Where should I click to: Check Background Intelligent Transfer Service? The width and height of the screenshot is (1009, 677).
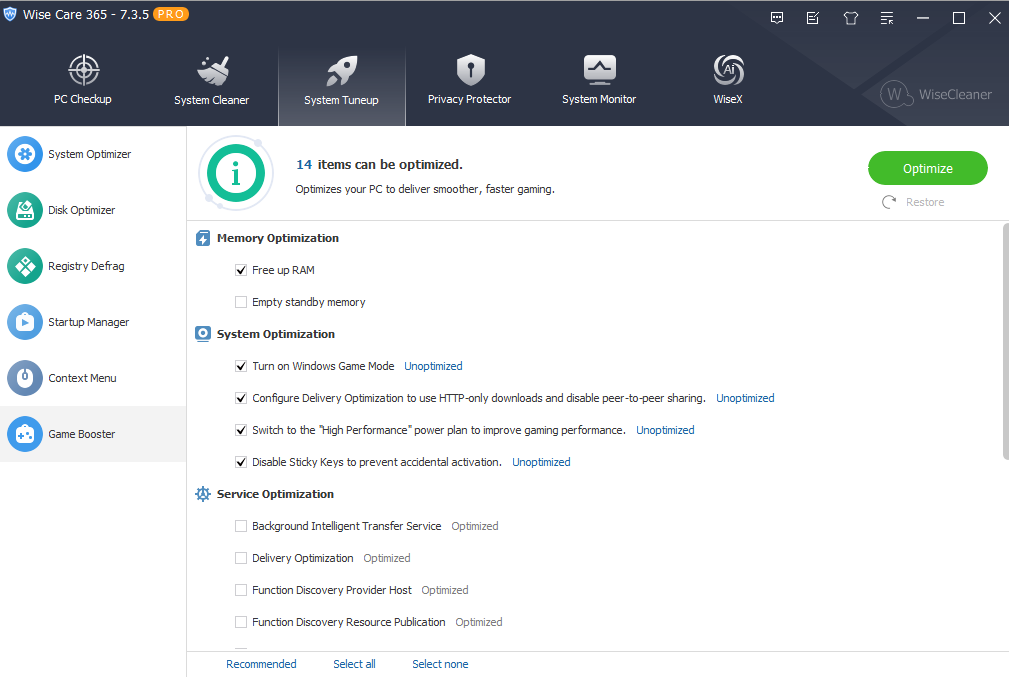coord(241,525)
